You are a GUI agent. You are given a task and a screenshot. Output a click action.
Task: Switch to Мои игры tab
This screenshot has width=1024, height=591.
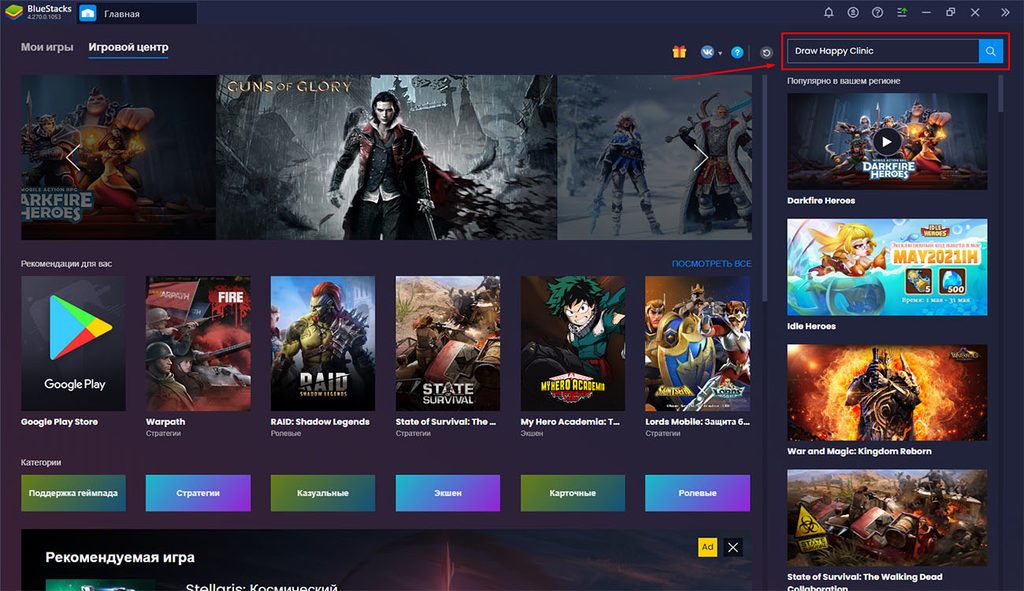point(46,47)
